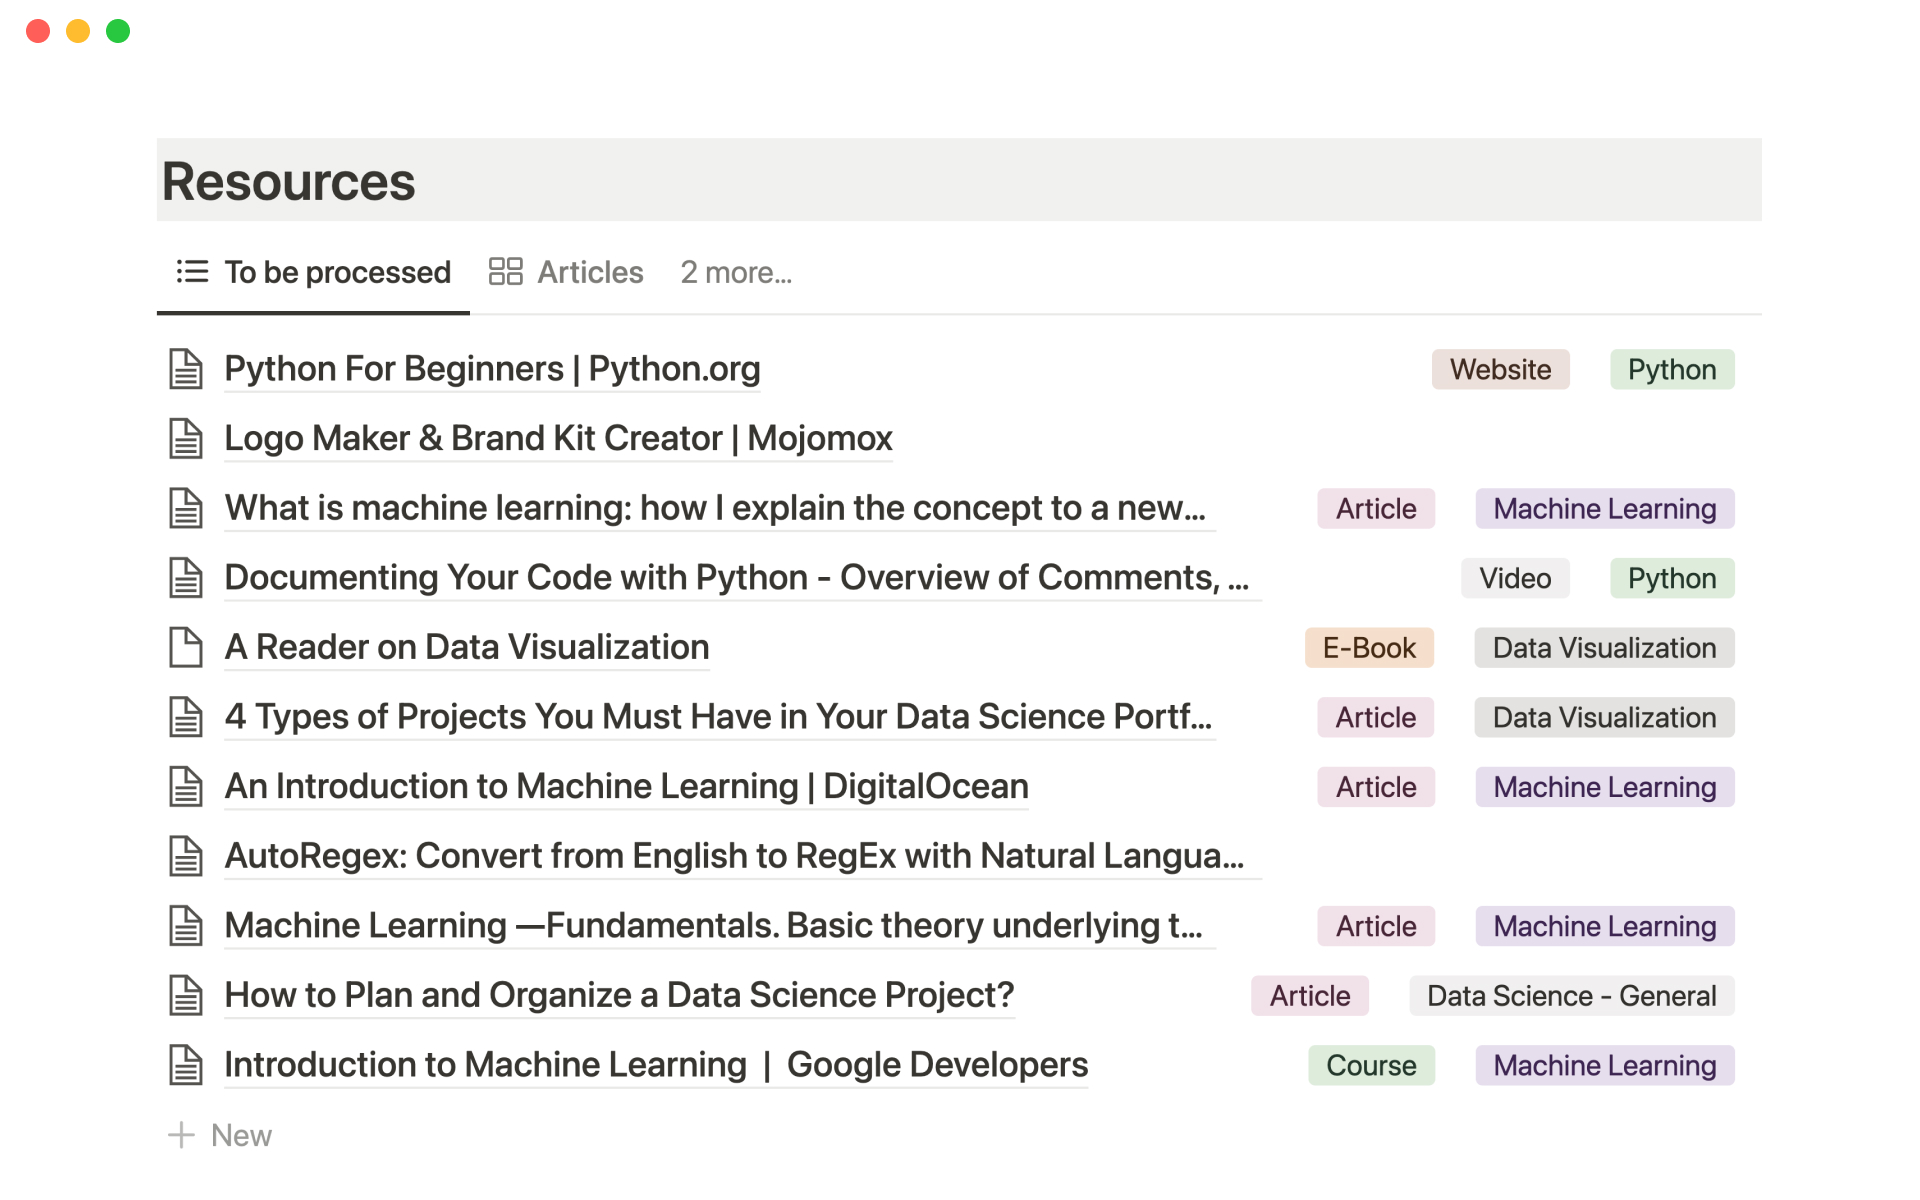This screenshot has width=1920, height=1200.
Task: Click the New button below the list
Action: pos(241,1135)
